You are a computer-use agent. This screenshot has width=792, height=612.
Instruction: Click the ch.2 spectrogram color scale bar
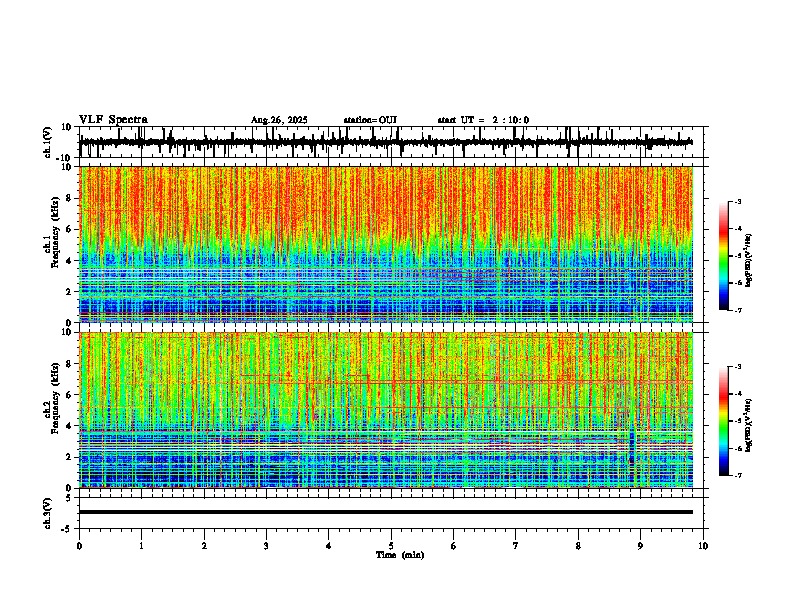(x=724, y=421)
